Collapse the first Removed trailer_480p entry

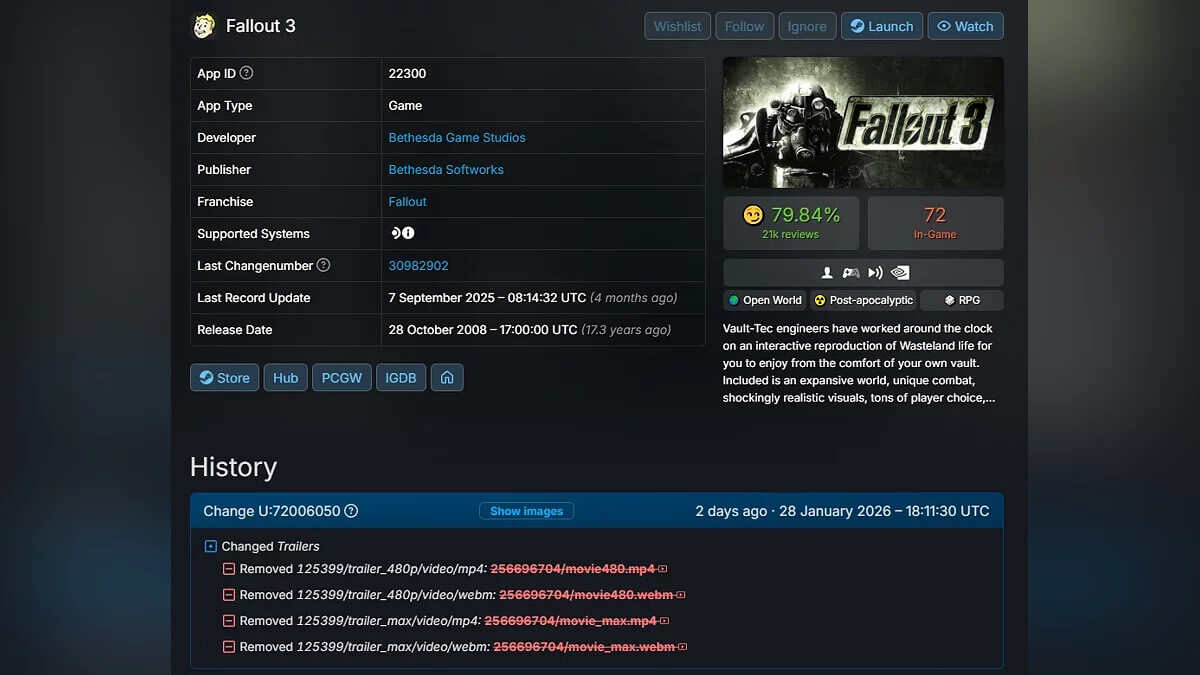[227, 568]
